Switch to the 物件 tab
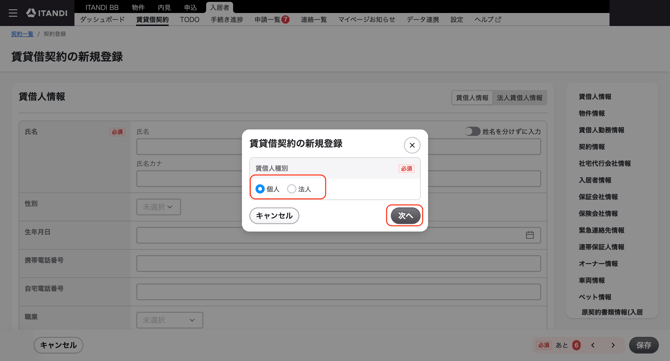This screenshot has height=361, width=670. tap(138, 7)
